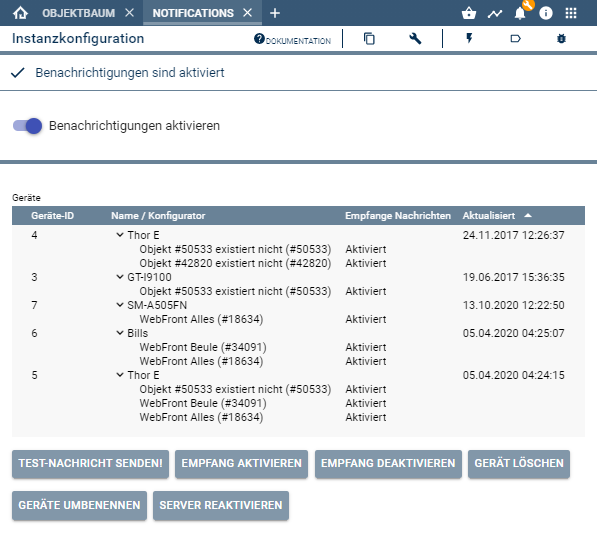
Task: Click GERÄT LÖSCHEN button
Action: tap(519, 463)
